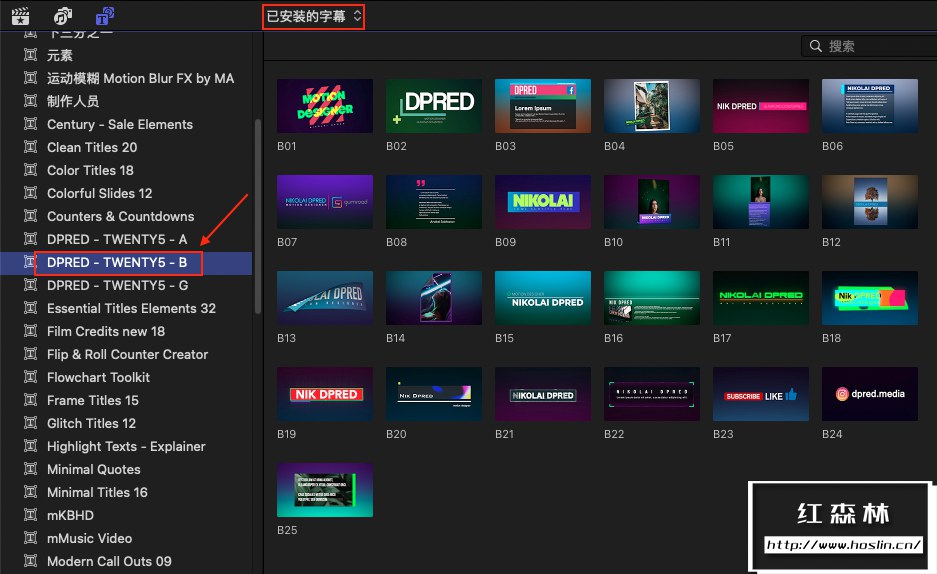The width and height of the screenshot is (937, 574).
Task: Select the B05 title thumbnail
Action: [x=761, y=106]
